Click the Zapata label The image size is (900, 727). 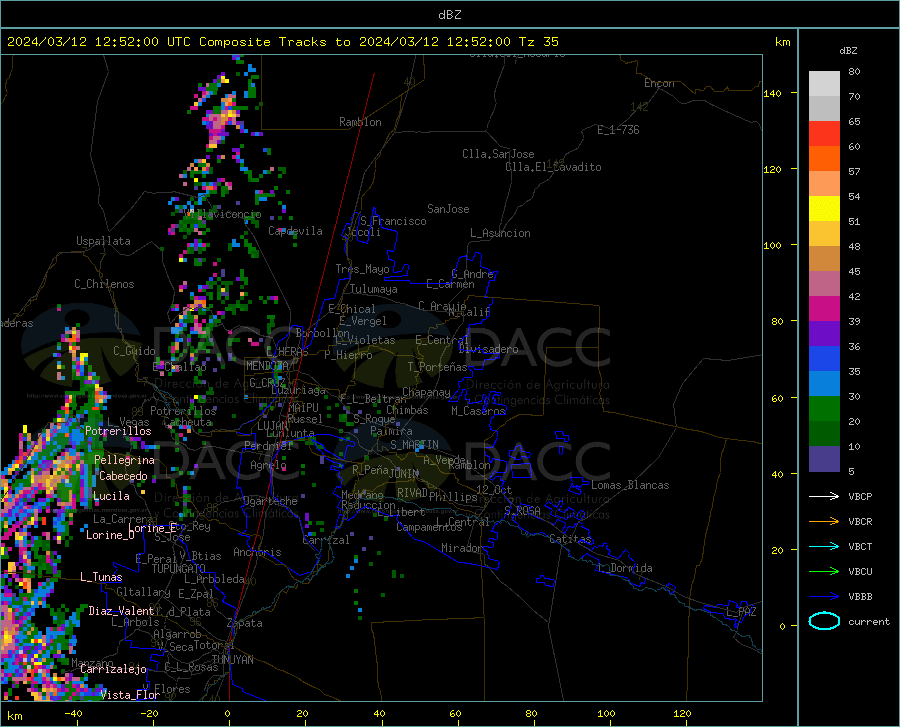coord(245,623)
